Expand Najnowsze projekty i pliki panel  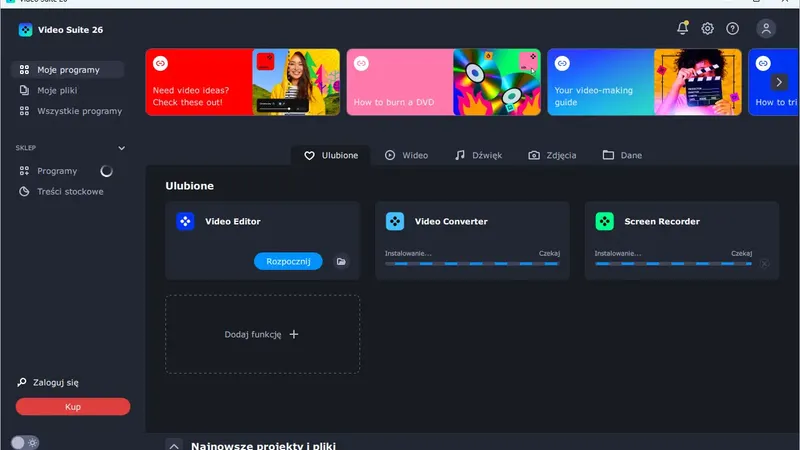pyautogui.click(x=174, y=446)
